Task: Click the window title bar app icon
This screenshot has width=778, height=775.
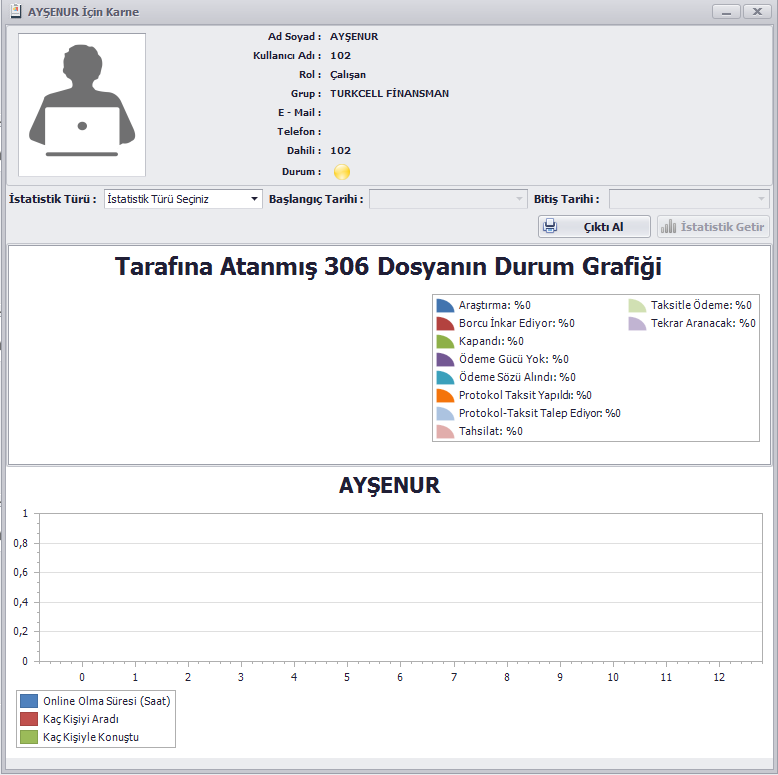Action: [x=16, y=11]
